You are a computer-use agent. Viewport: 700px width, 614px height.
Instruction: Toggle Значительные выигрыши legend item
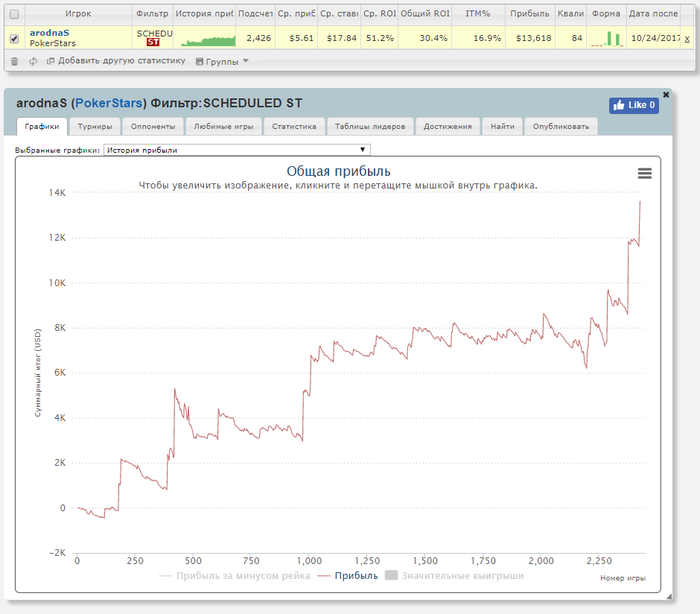[x=454, y=576]
